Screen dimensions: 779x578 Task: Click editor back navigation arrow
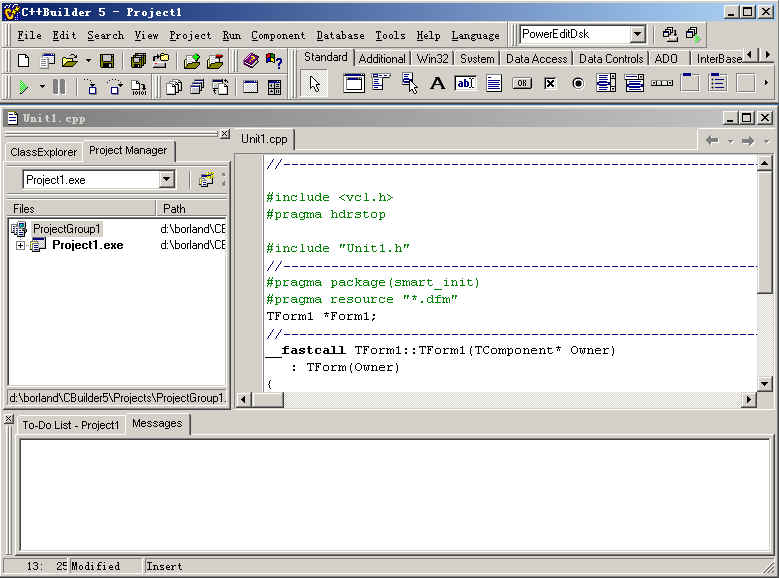coord(712,141)
